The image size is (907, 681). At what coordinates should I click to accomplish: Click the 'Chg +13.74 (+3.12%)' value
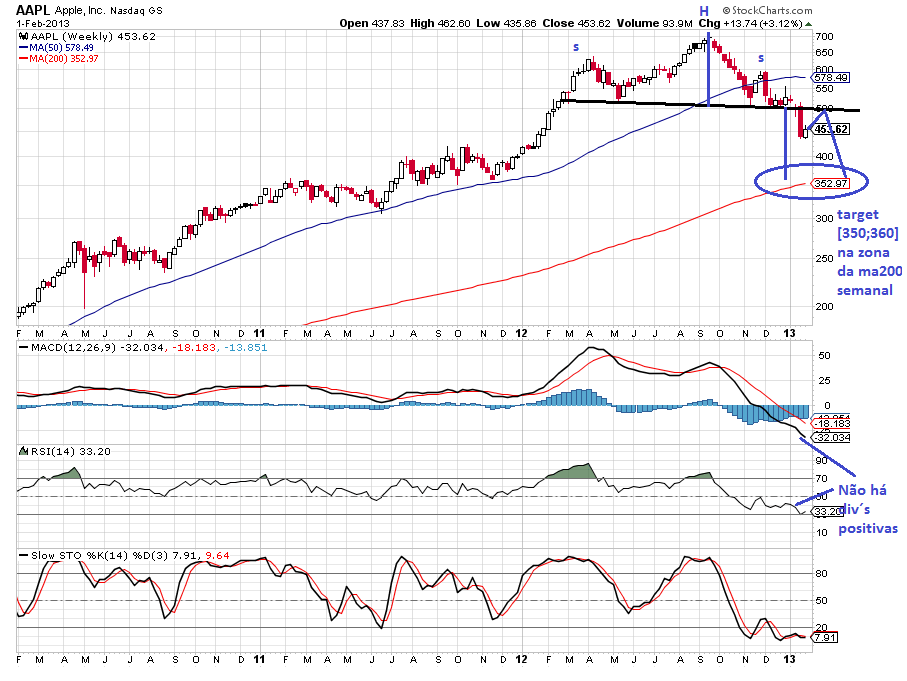750,23
